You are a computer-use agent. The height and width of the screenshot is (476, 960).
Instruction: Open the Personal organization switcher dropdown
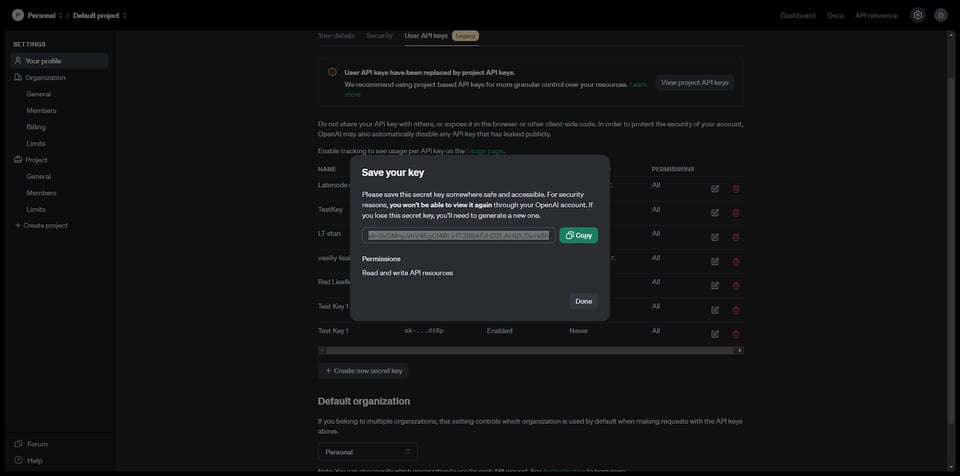pos(45,15)
